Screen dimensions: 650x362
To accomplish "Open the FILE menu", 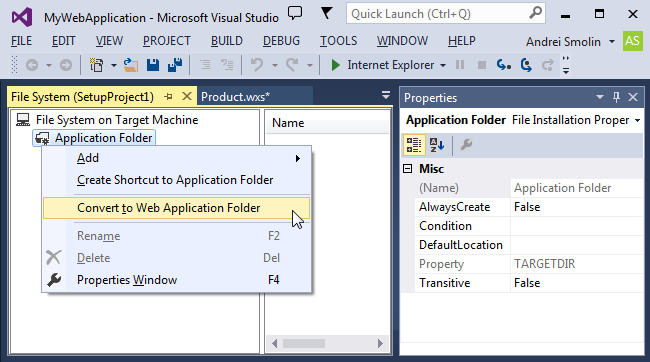I will click(22, 41).
